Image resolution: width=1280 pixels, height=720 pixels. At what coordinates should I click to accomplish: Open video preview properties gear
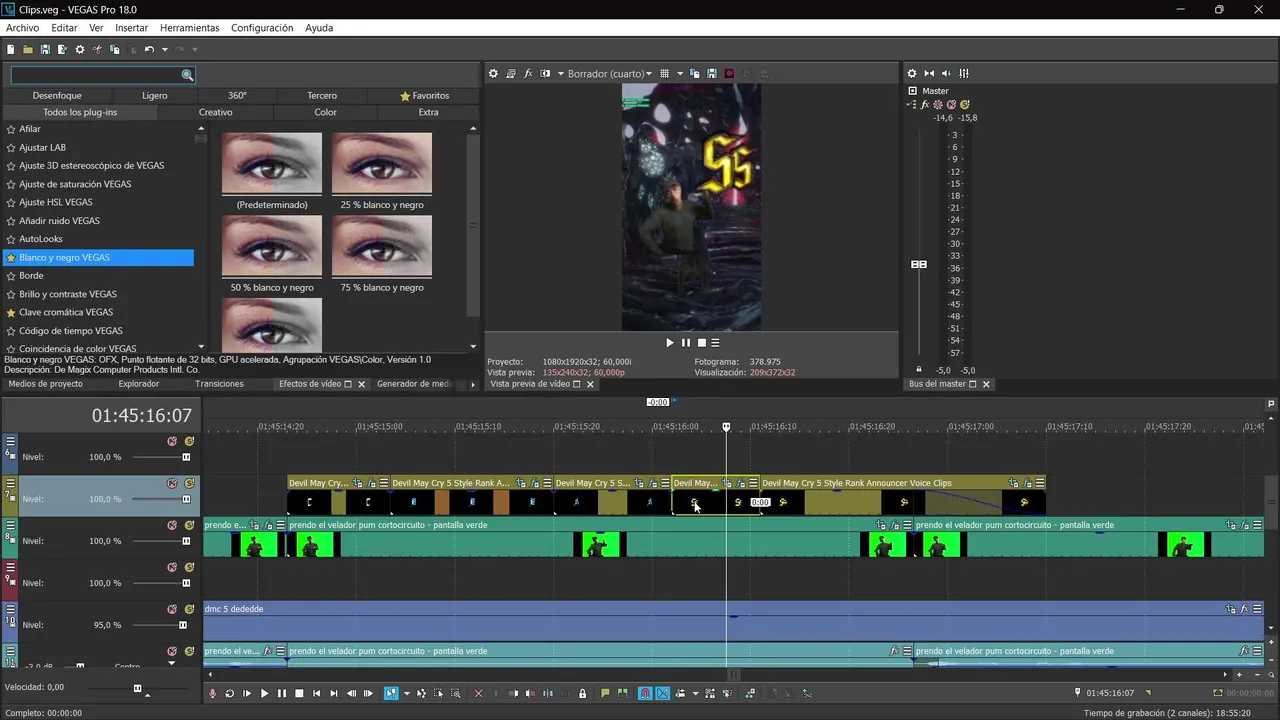(493, 73)
